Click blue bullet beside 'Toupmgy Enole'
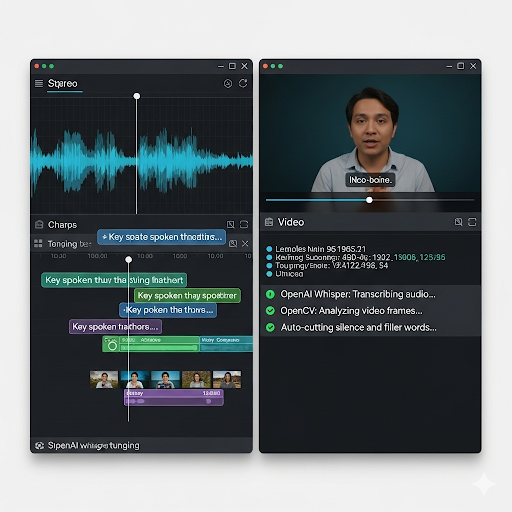 [x=269, y=266]
